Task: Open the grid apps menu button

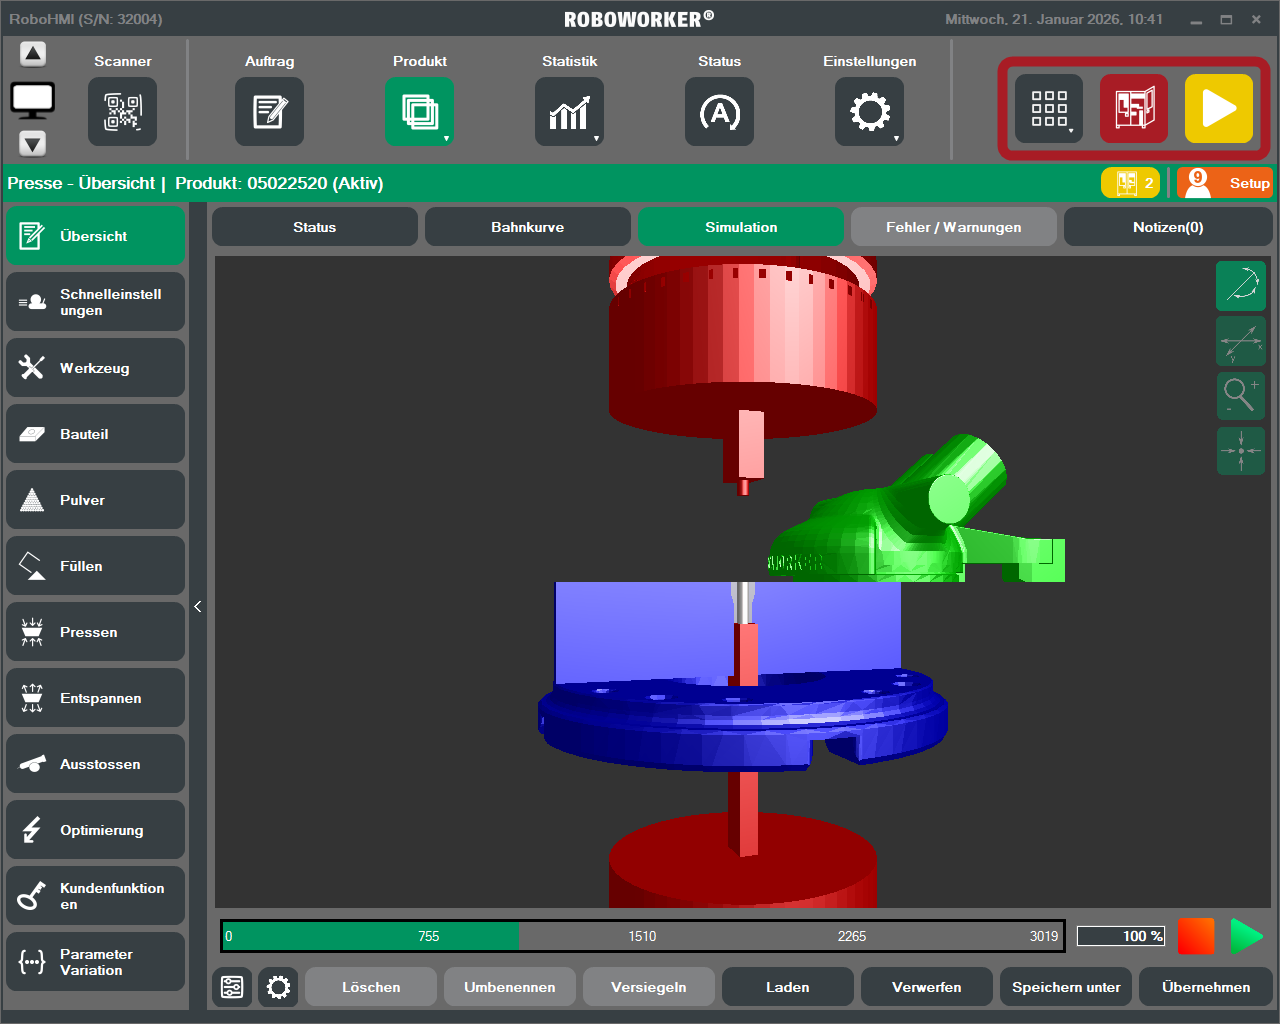Action: point(1050,108)
